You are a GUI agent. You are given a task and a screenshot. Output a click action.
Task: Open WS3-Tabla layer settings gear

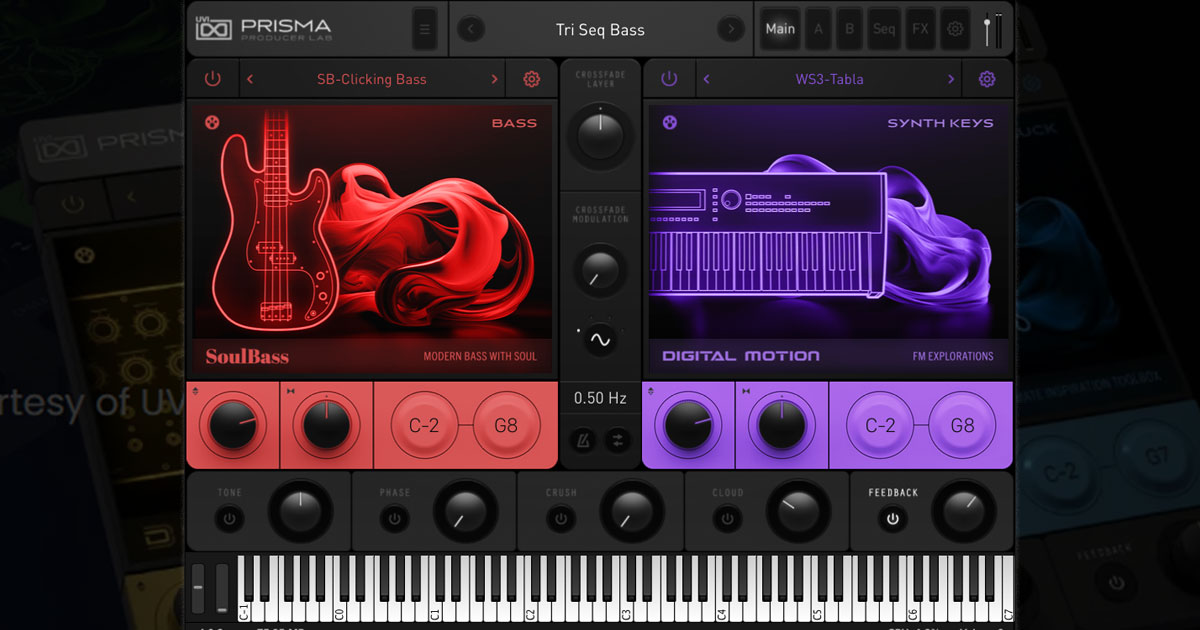(987, 79)
